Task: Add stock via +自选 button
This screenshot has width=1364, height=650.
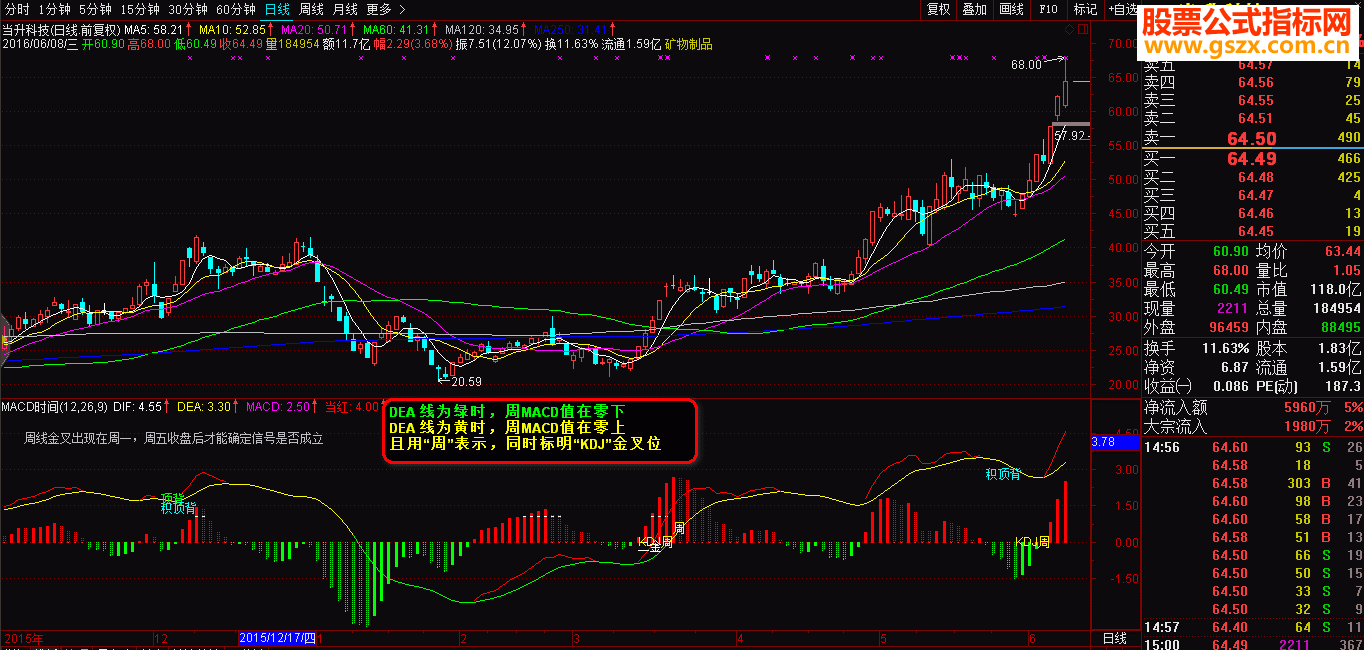Action: point(1122,9)
